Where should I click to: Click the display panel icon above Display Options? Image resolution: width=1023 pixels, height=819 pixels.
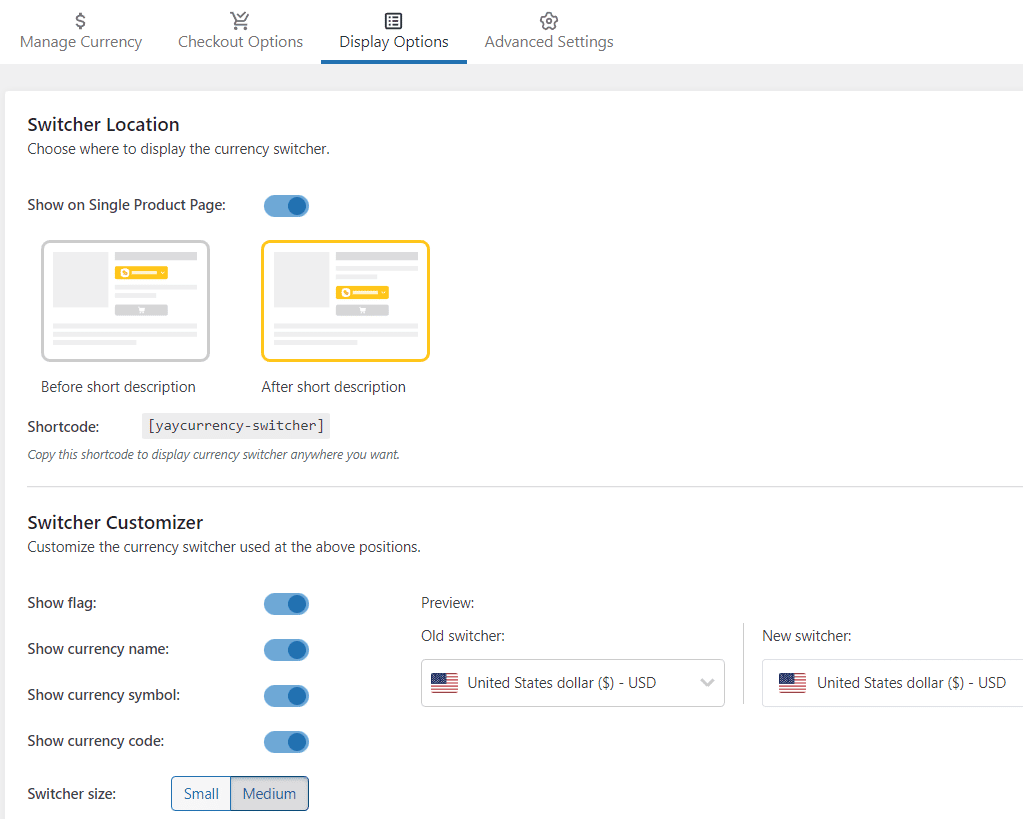(393, 18)
